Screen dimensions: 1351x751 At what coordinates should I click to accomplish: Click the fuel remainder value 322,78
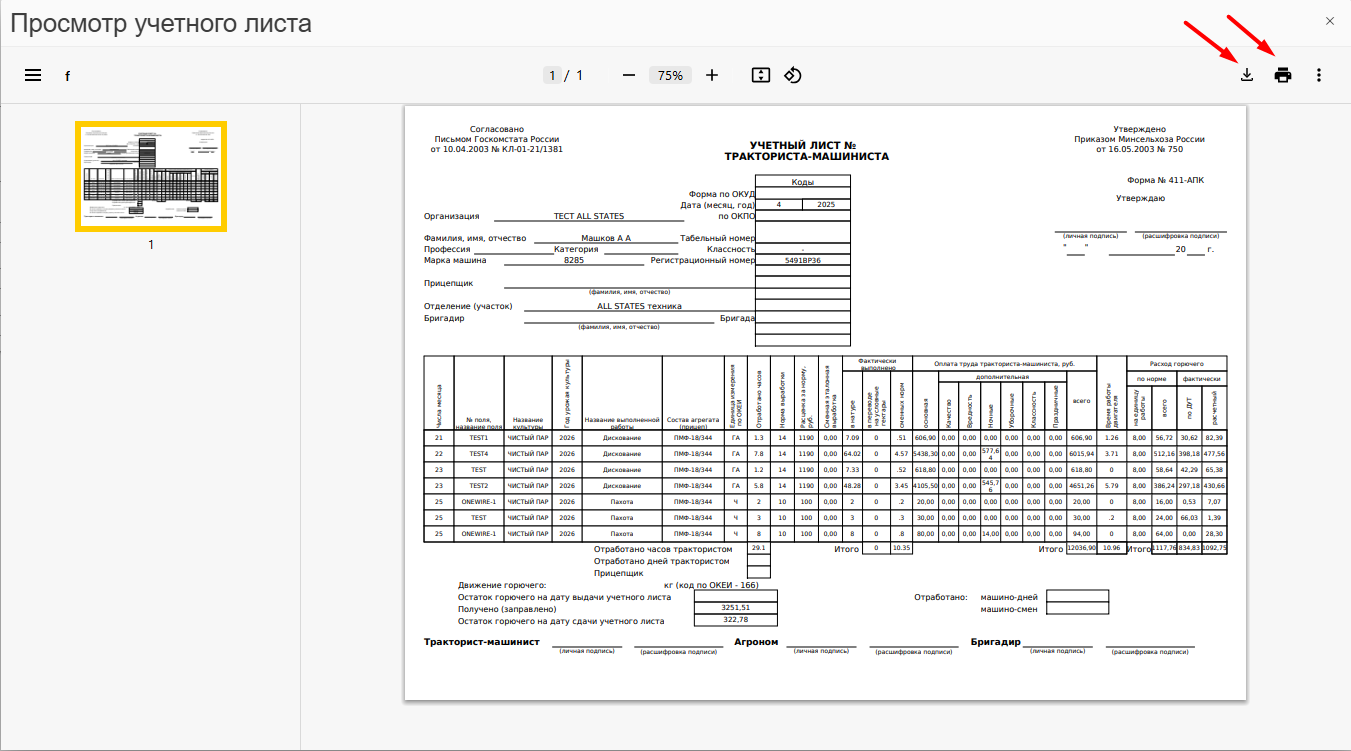(735, 620)
